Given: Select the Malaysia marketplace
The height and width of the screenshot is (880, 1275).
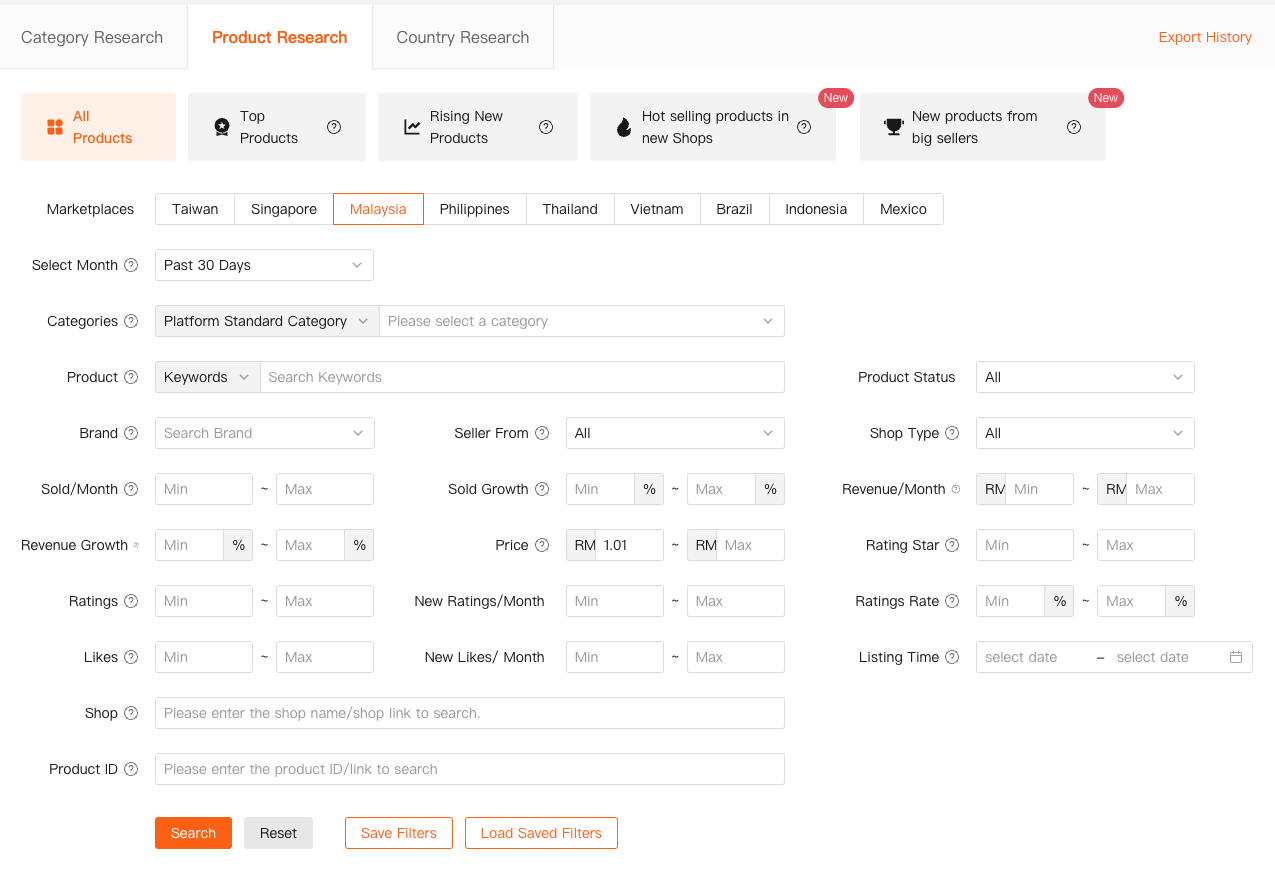Looking at the screenshot, I should coord(378,209).
